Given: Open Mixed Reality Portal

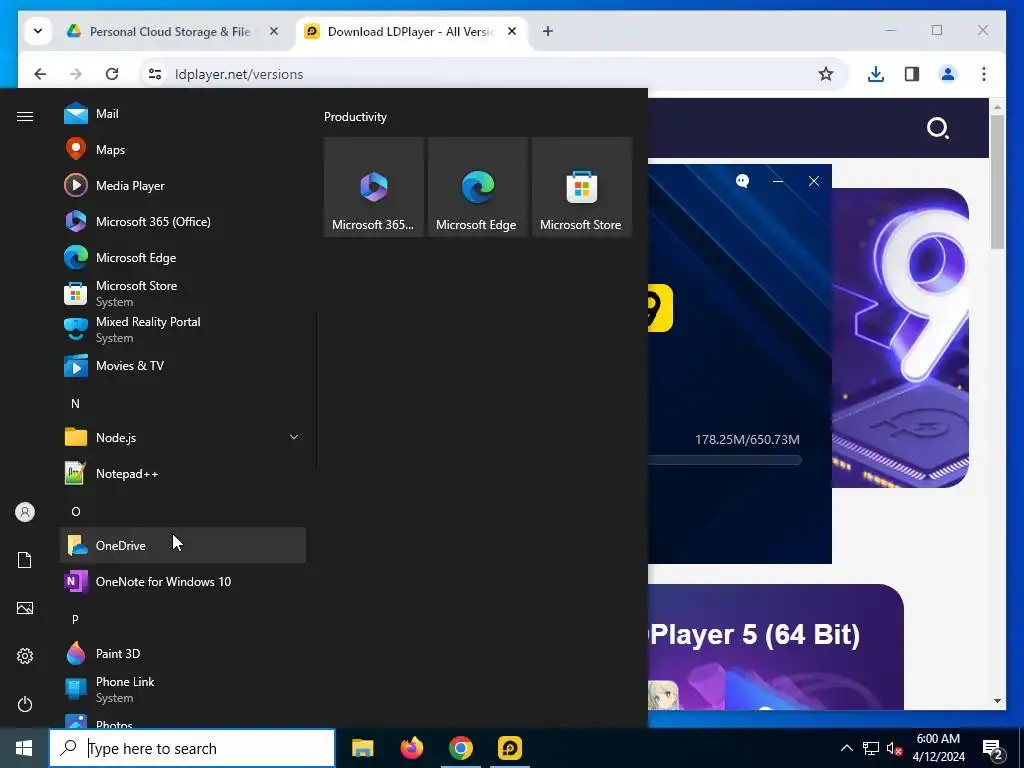Looking at the screenshot, I should point(183,329).
